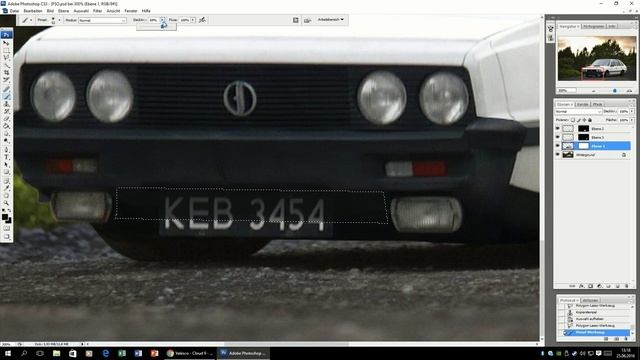
Task: Select the Zoom tool in the toolbox
Action: coord(6,203)
